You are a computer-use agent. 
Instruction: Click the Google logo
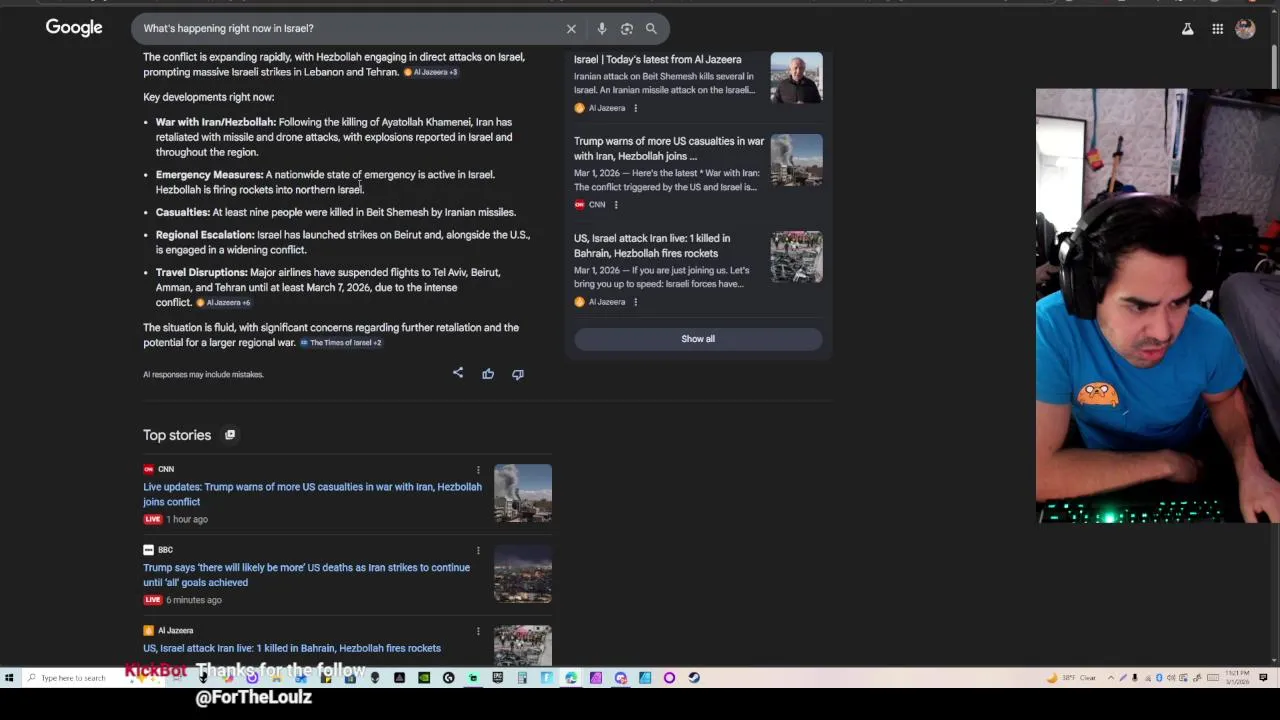(x=74, y=28)
